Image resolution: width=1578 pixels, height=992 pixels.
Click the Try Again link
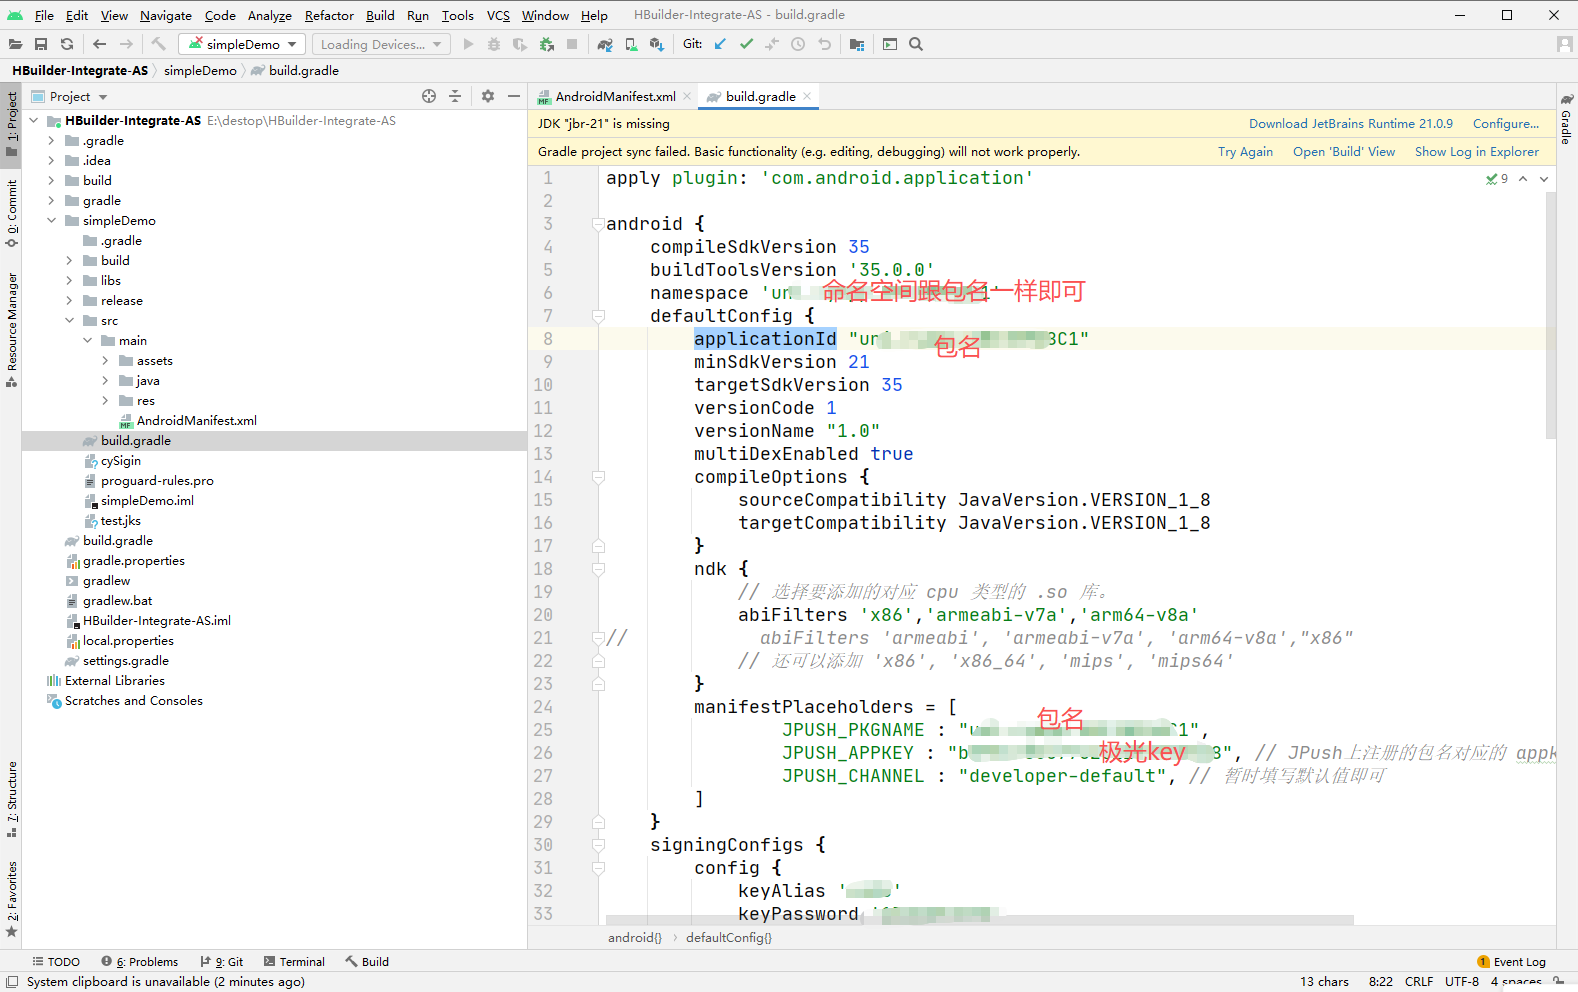pyautogui.click(x=1245, y=152)
